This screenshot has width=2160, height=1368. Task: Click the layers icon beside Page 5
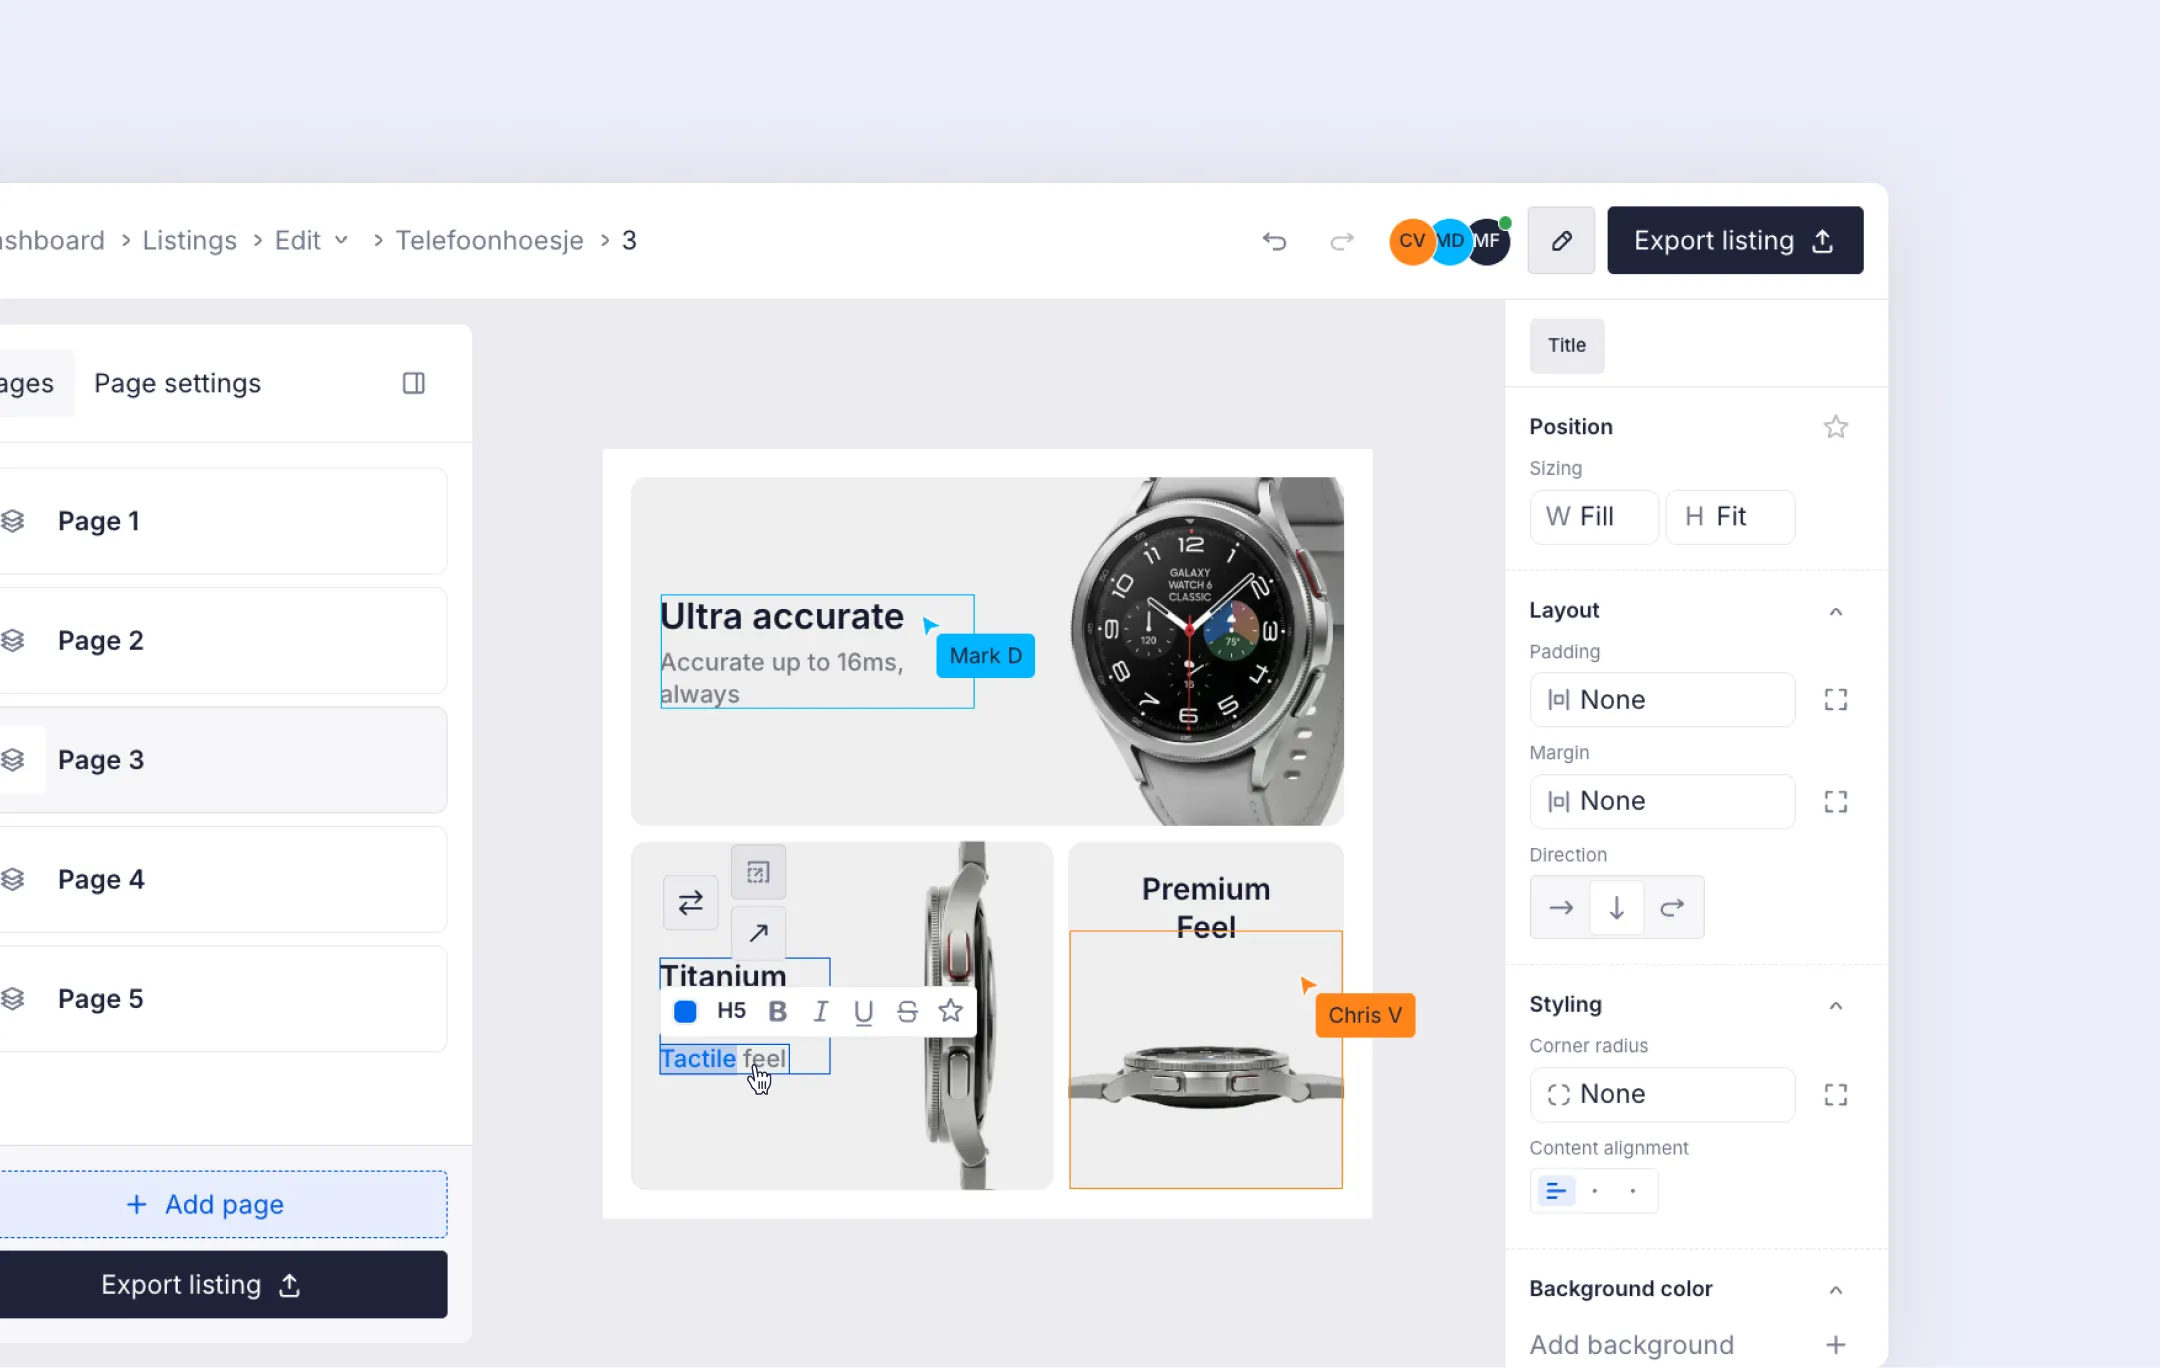(13, 999)
